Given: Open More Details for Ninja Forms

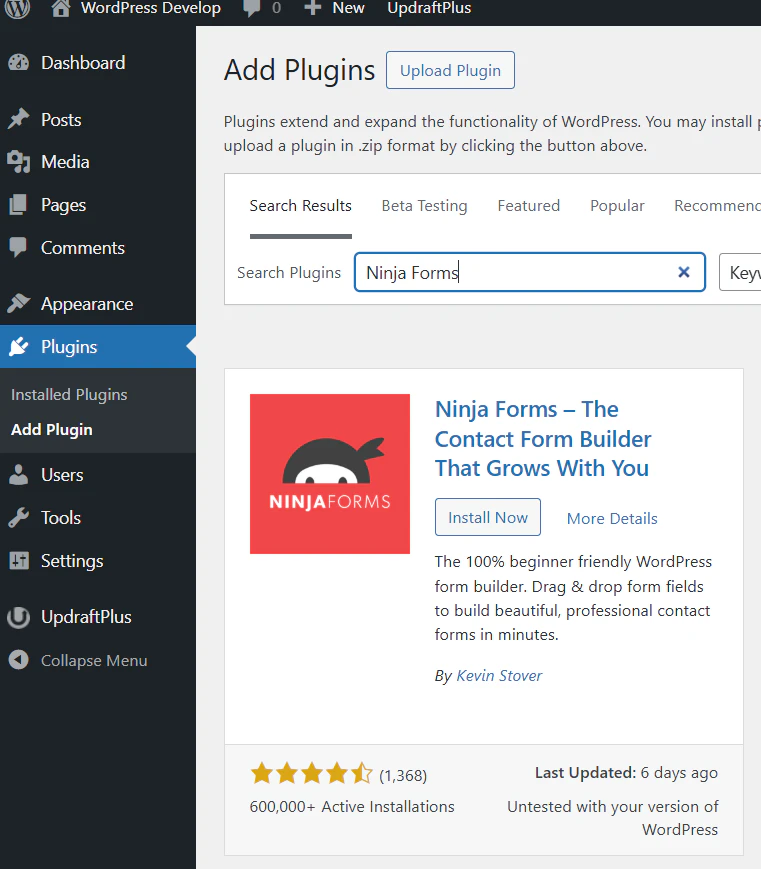Looking at the screenshot, I should 612,518.
